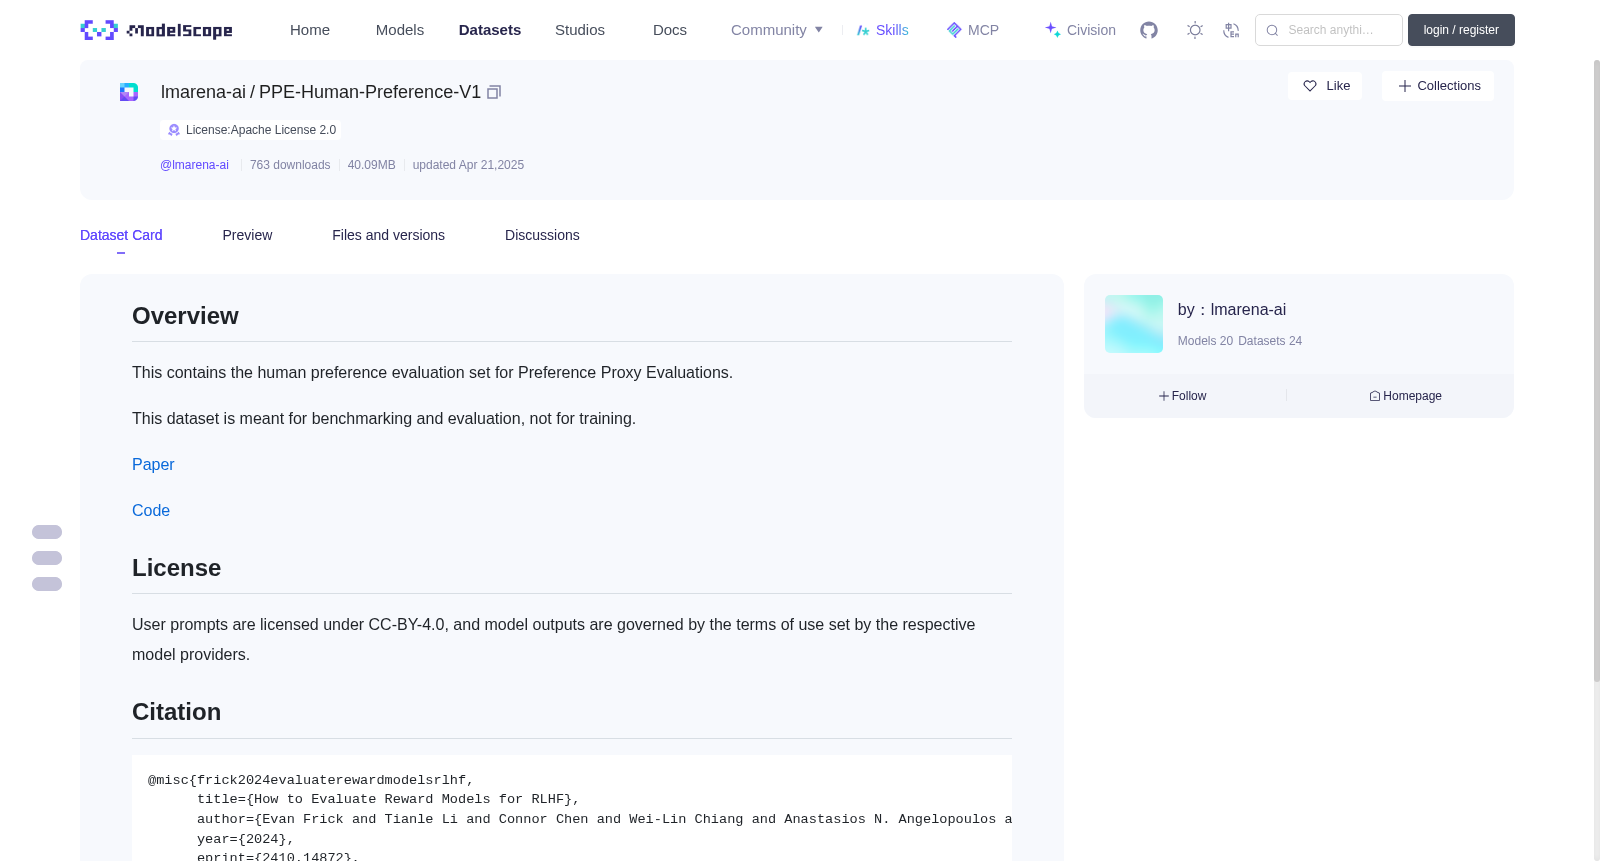The width and height of the screenshot is (1600, 861).
Task: Select Datasets in the top navigation
Action: (x=490, y=30)
